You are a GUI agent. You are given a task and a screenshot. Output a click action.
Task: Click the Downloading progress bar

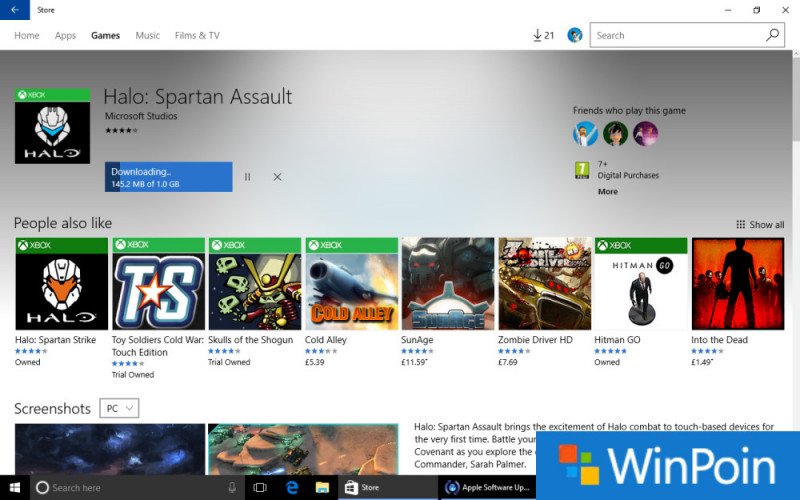coord(168,177)
